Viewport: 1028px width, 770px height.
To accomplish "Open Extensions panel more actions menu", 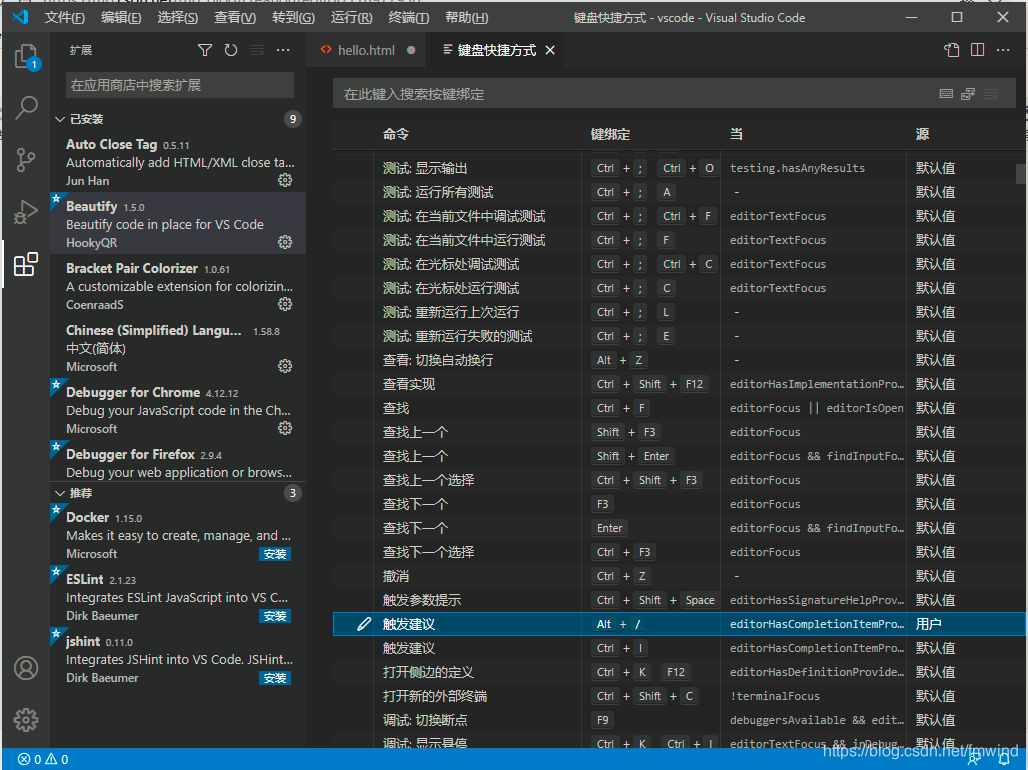I will coord(283,50).
